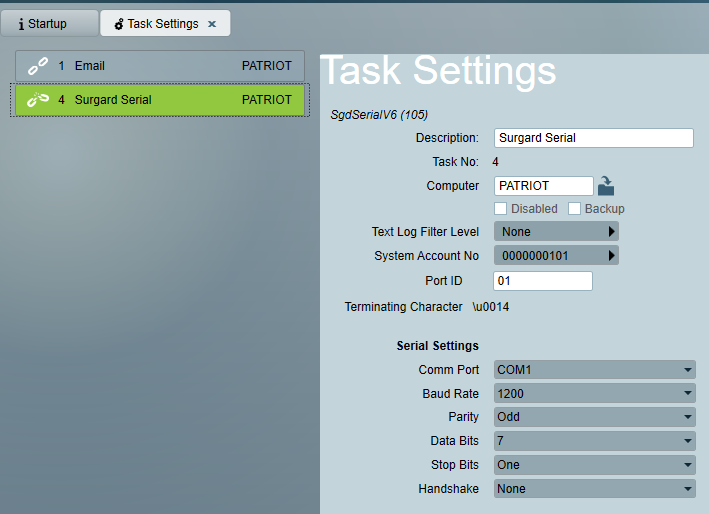Open the Baud Rate dropdown

click(x=595, y=393)
